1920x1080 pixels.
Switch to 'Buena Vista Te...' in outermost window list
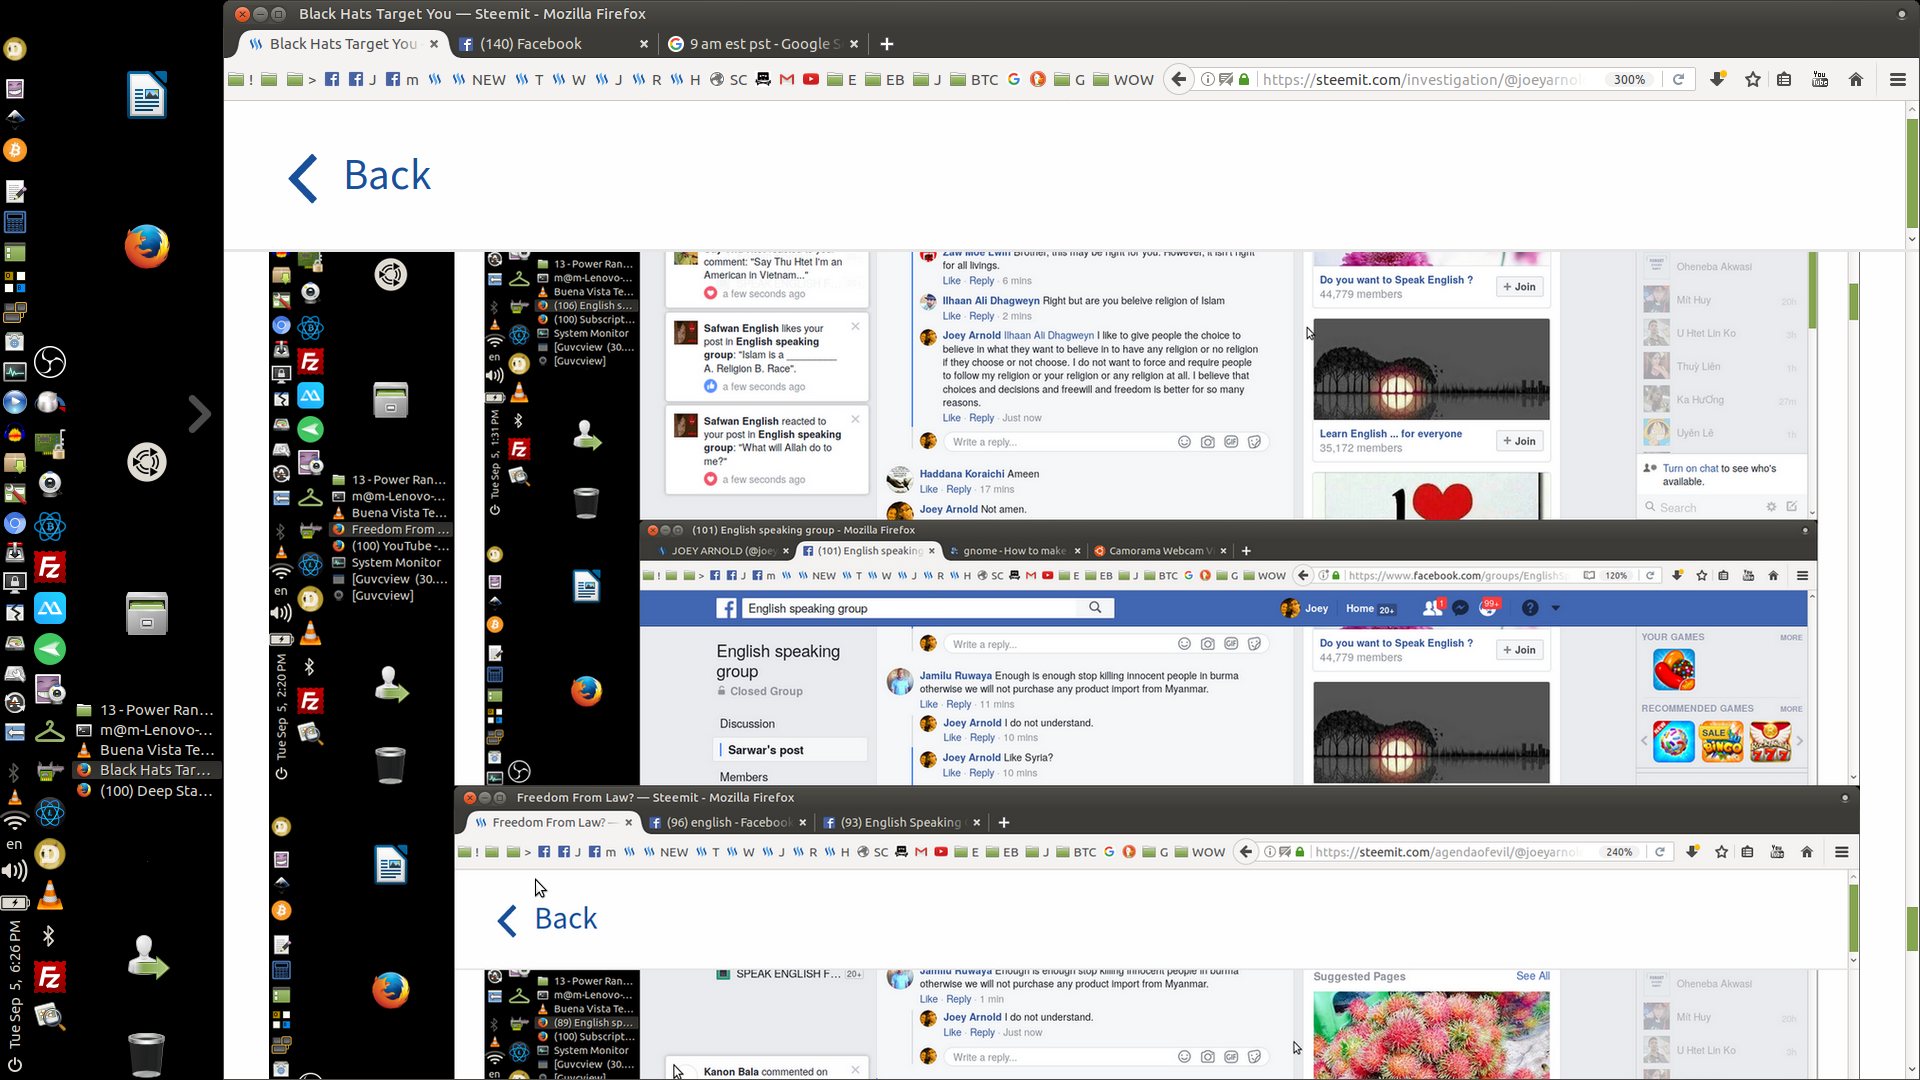coord(146,750)
